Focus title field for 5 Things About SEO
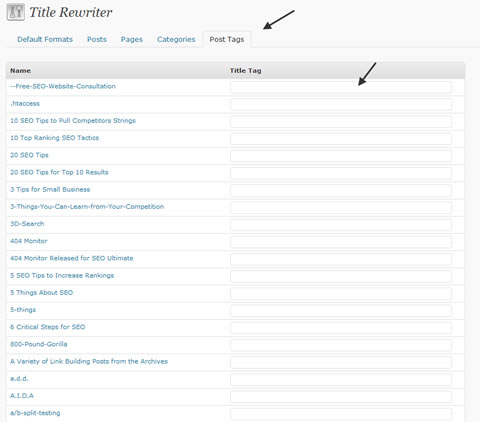This screenshot has height=422, width=480. click(x=341, y=294)
